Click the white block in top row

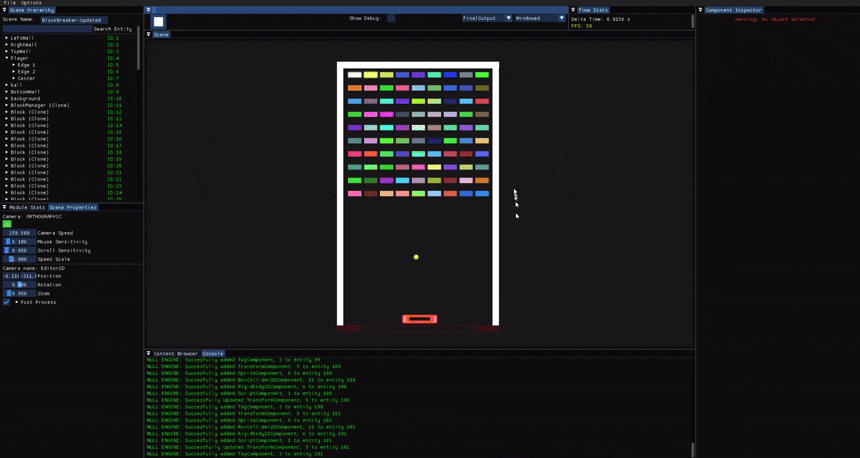pos(355,75)
